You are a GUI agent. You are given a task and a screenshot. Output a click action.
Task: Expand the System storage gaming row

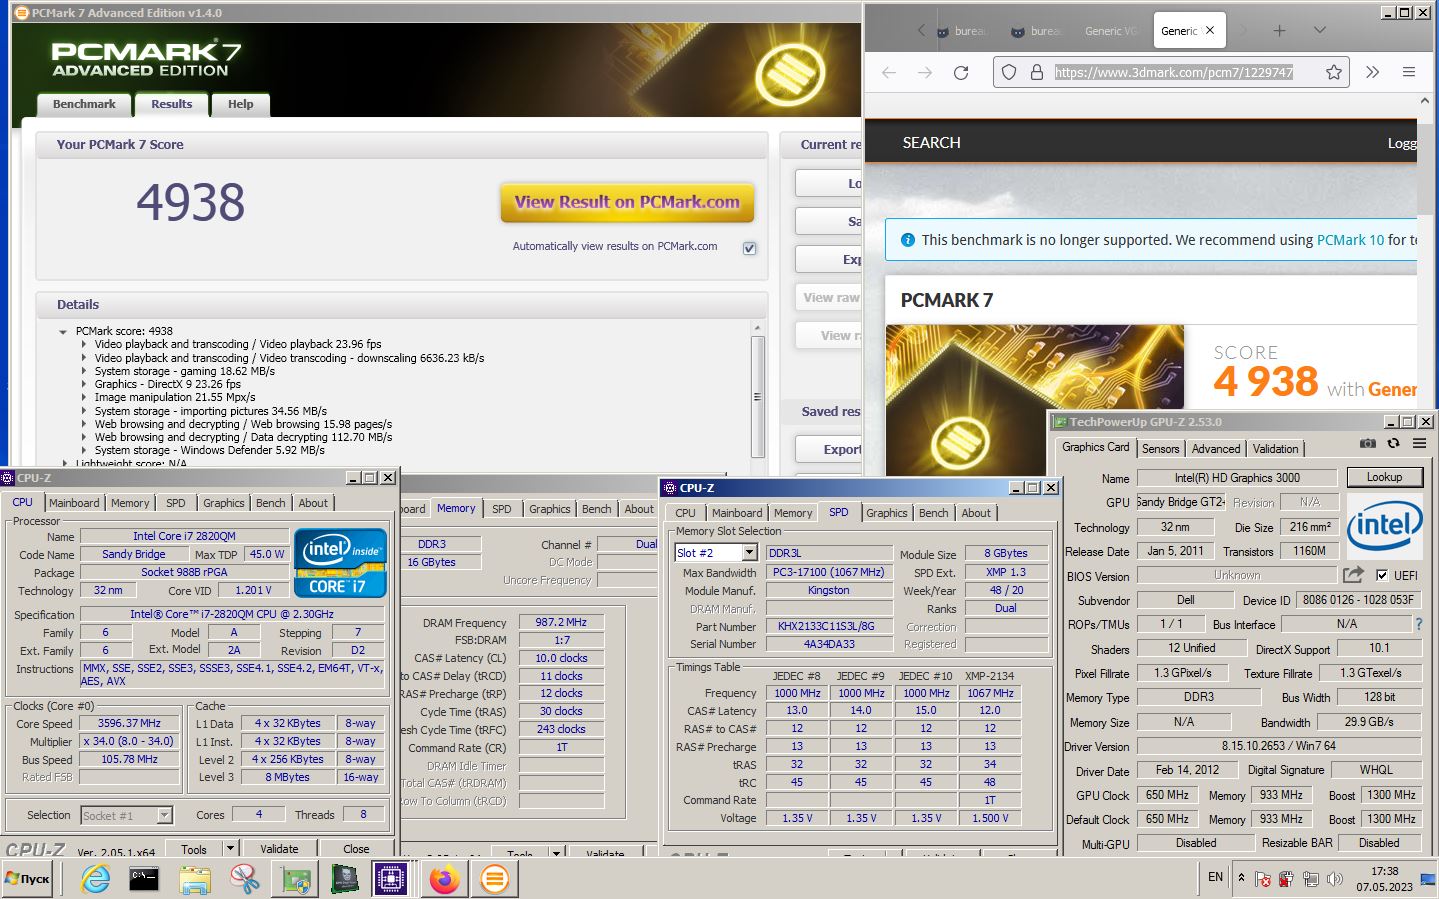point(84,371)
